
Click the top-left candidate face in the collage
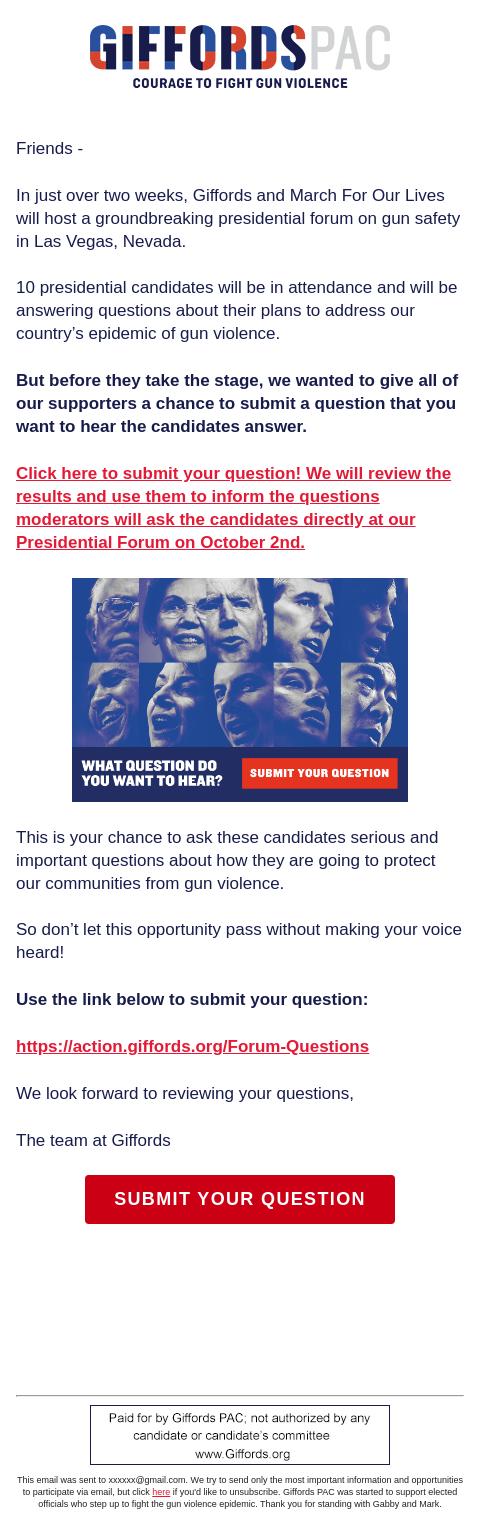click(x=105, y=620)
